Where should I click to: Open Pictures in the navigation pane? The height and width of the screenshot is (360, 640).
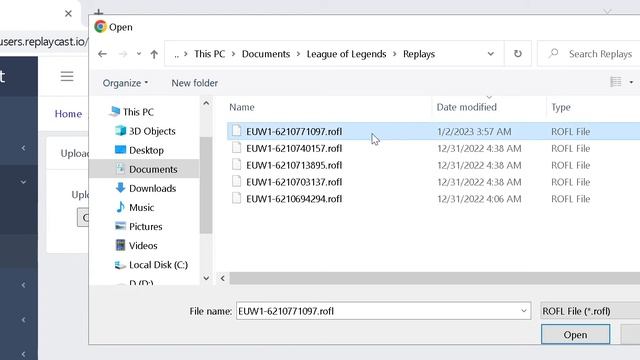point(145,227)
